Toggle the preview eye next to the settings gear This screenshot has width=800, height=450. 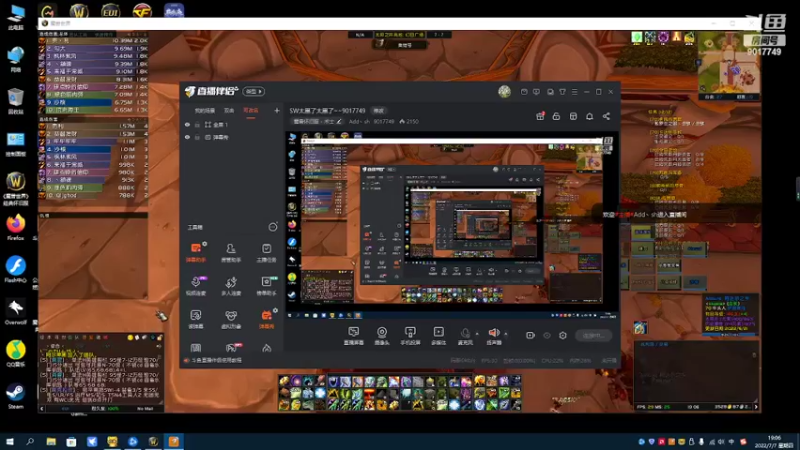(546, 335)
